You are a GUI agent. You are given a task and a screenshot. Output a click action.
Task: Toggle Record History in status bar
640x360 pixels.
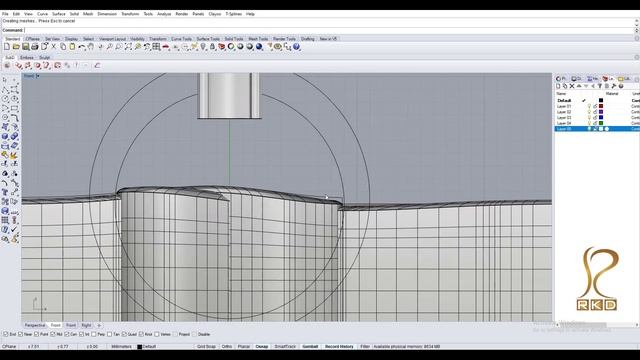coord(339,347)
